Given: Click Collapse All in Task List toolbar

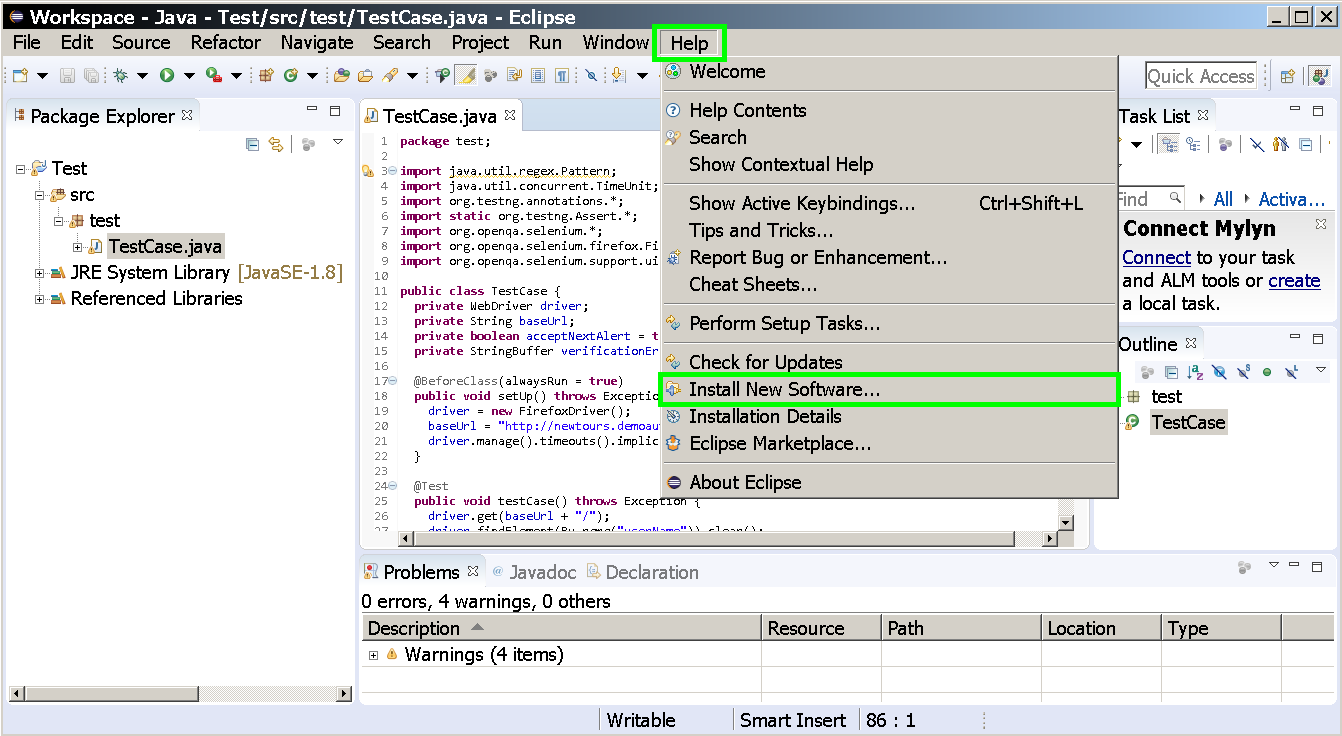Looking at the screenshot, I should pos(1306,143).
